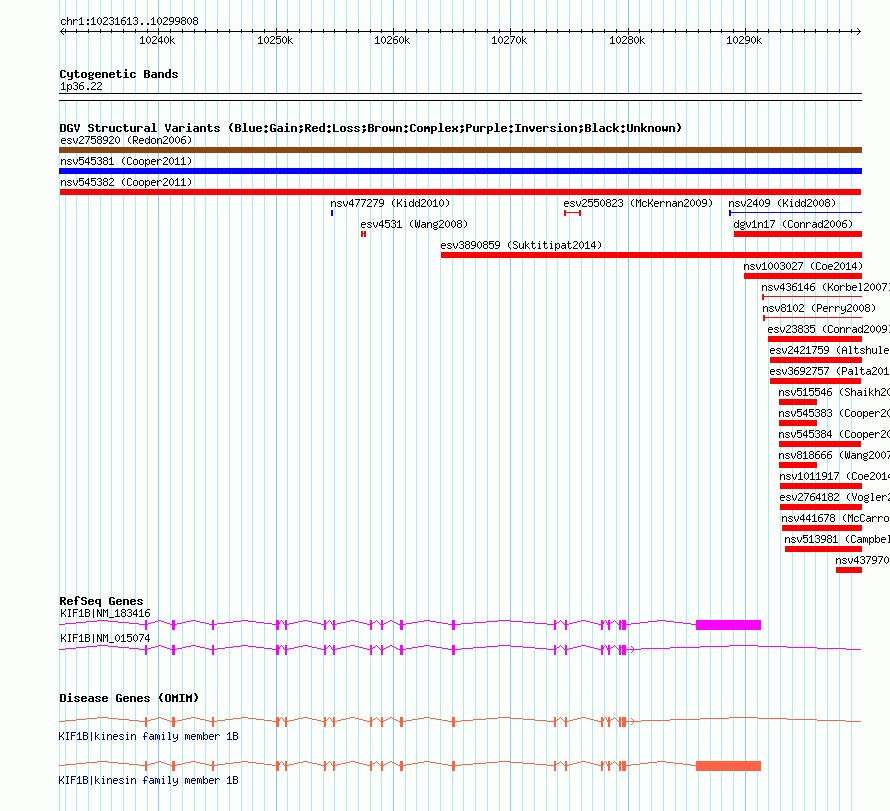
Task: Click the 10280k ruler position label
Action: click(x=627, y=40)
